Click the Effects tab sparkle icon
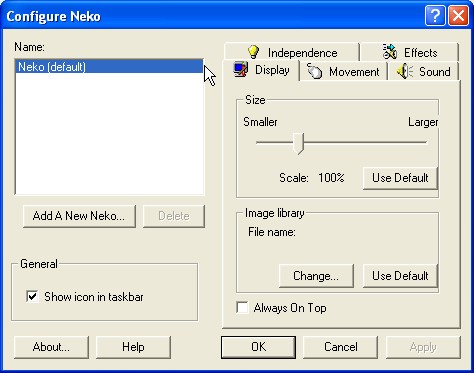 (x=389, y=52)
